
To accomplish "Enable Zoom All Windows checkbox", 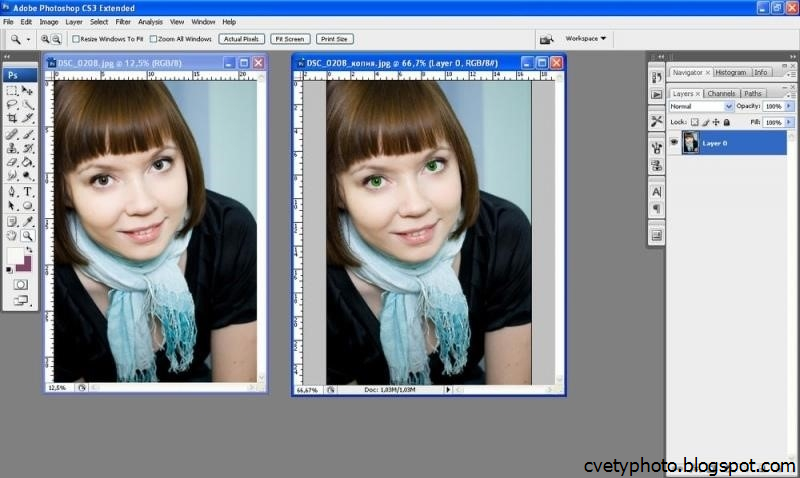I will click(x=153, y=39).
